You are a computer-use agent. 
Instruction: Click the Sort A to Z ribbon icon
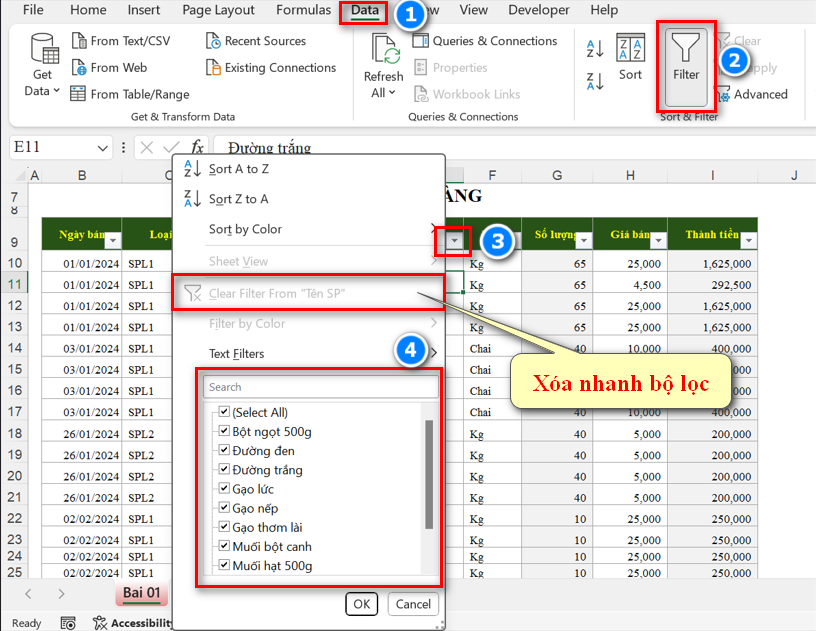click(x=595, y=49)
